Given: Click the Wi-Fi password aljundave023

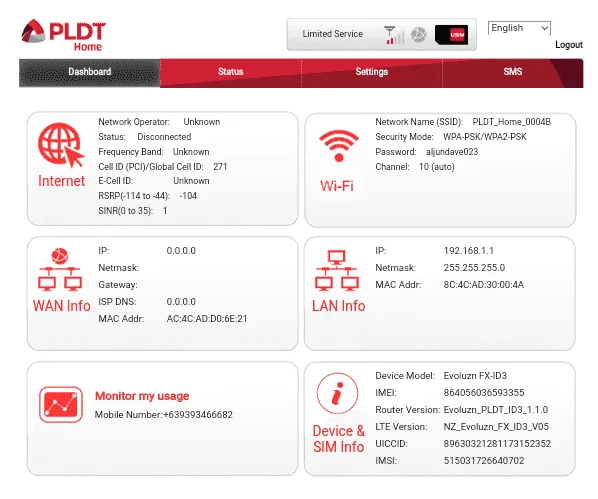Looking at the screenshot, I should click(452, 152).
